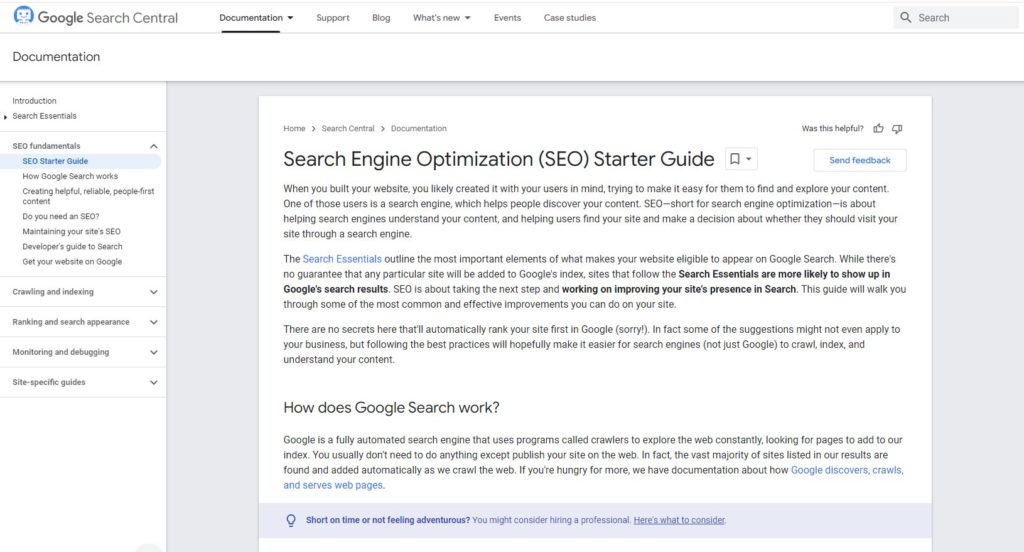
Task: Open the Search Essentials link in text
Action: coord(342,259)
